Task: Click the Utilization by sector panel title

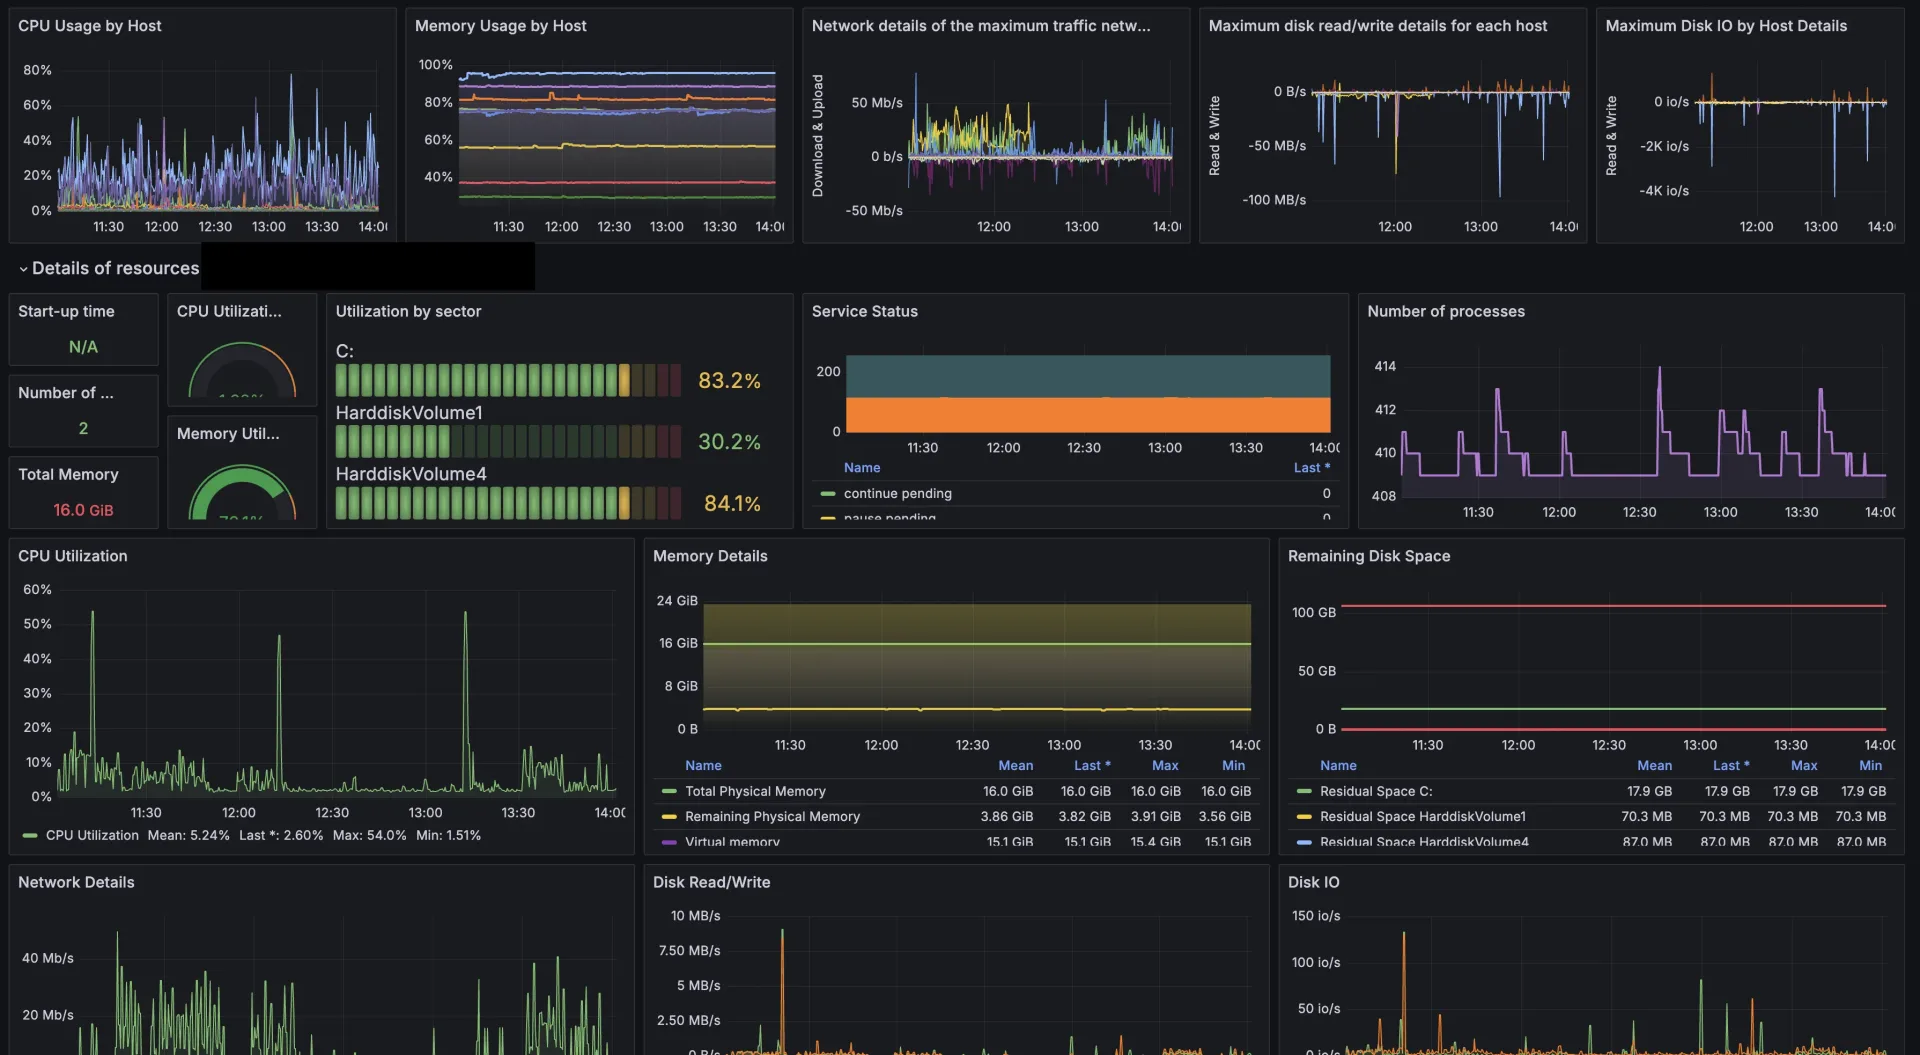Action: point(408,311)
